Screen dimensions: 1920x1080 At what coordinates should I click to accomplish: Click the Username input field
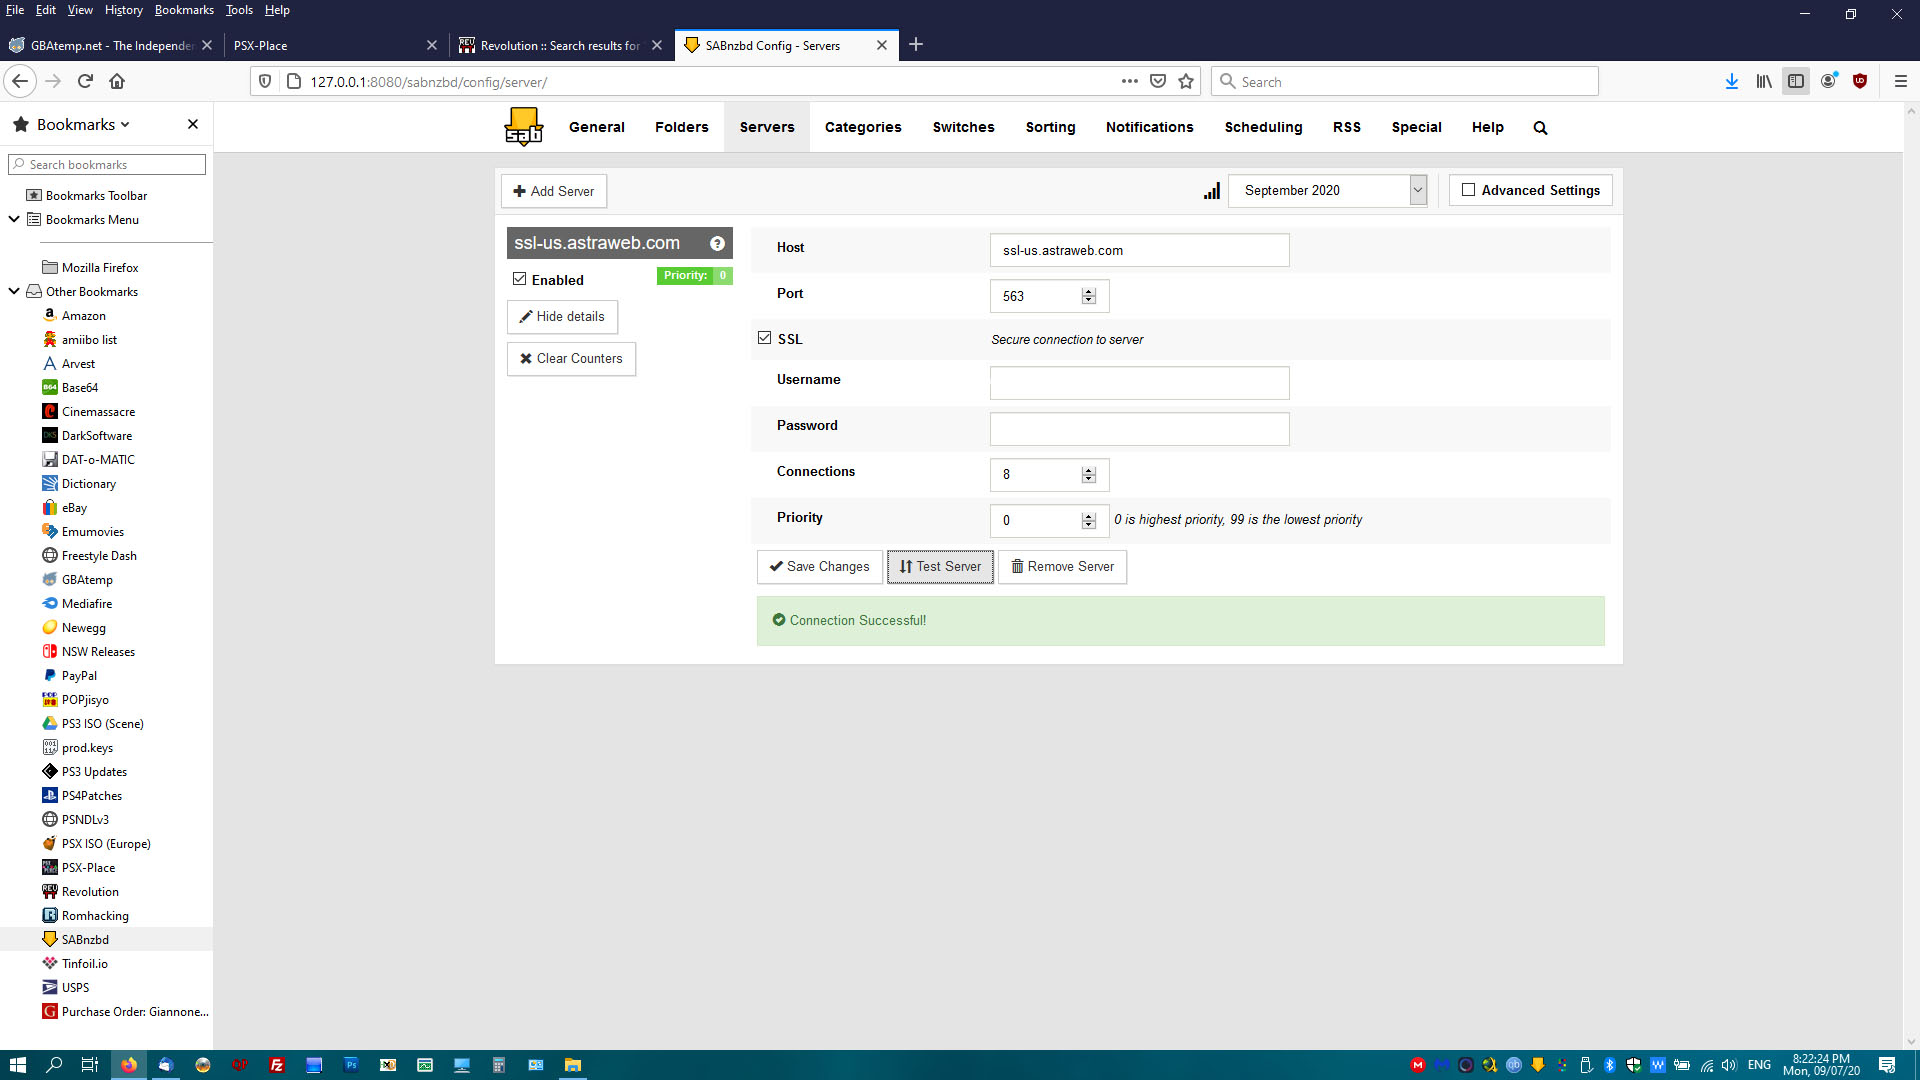point(1140,383)
